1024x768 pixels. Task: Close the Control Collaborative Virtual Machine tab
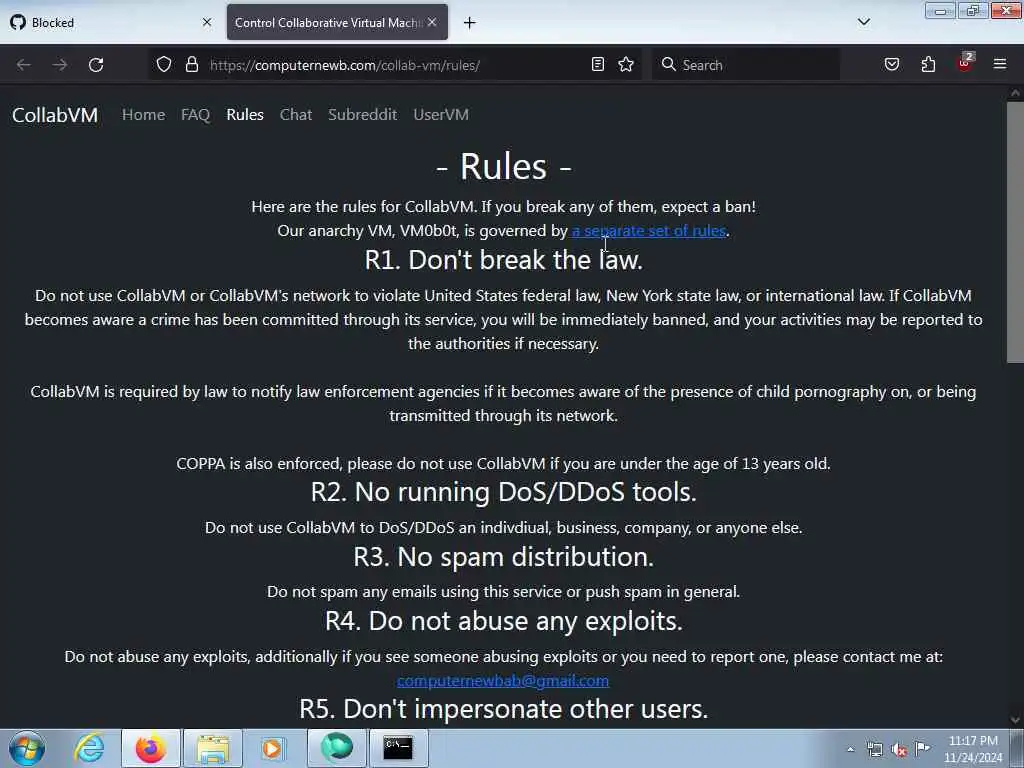(x=432, y=22)
